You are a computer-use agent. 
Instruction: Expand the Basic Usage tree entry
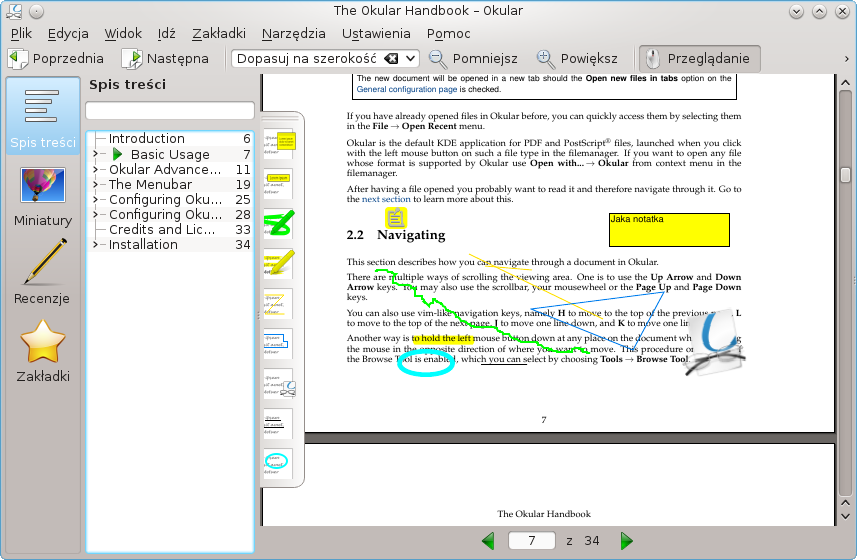pos(95,155)
